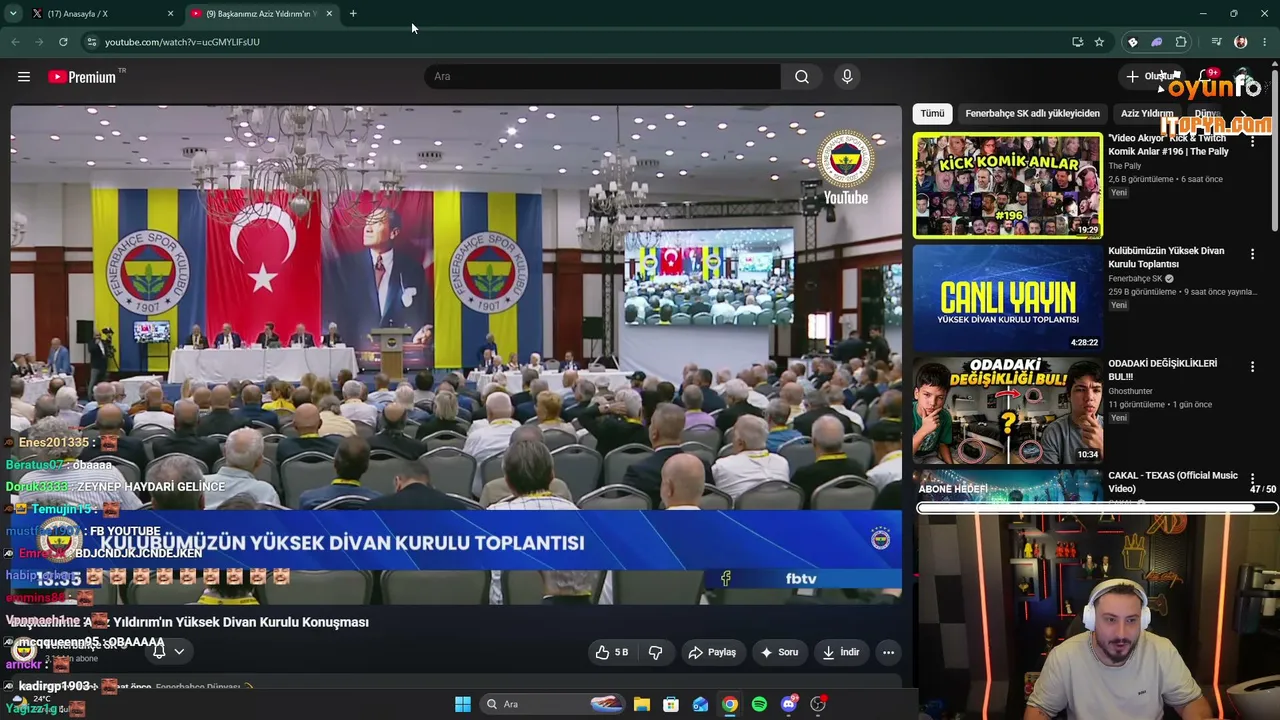Open the Outlook mail taskbar icon
The height and width of the screenshot is (720, 1280).
coord(700,704)
